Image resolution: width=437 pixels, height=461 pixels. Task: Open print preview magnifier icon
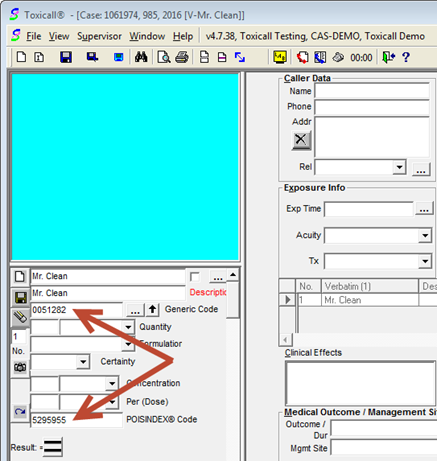point(164,57)
